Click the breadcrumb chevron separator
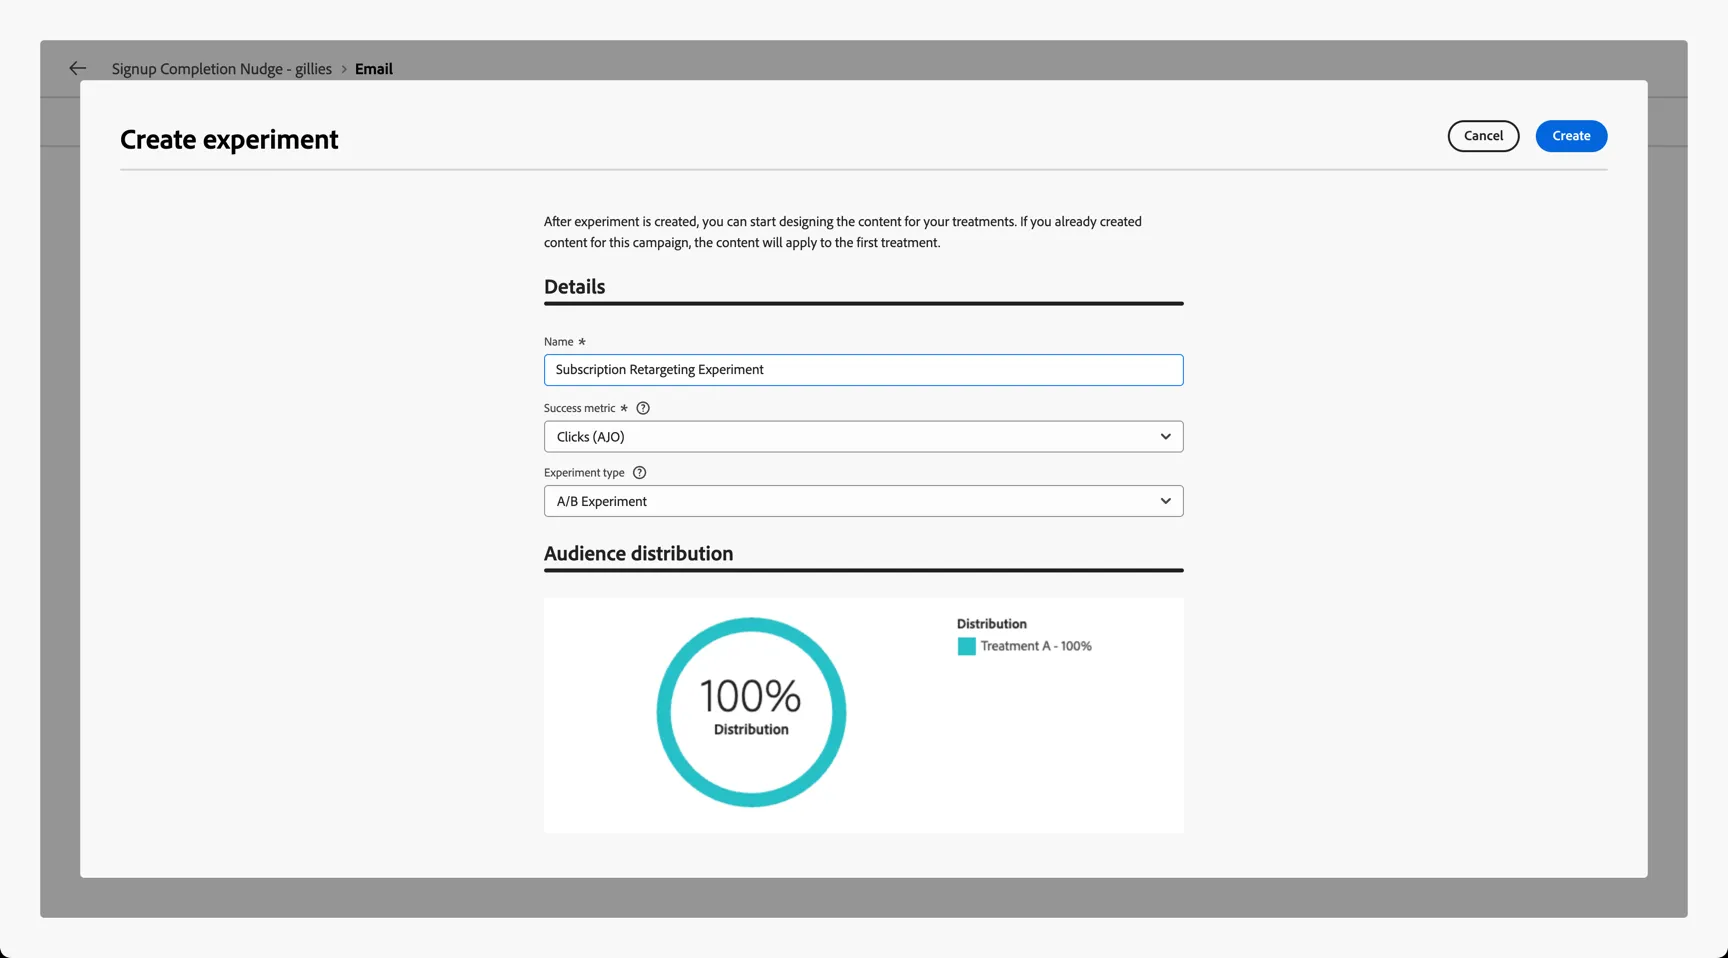Screen dimensions: 1728x958 point(343,69)
